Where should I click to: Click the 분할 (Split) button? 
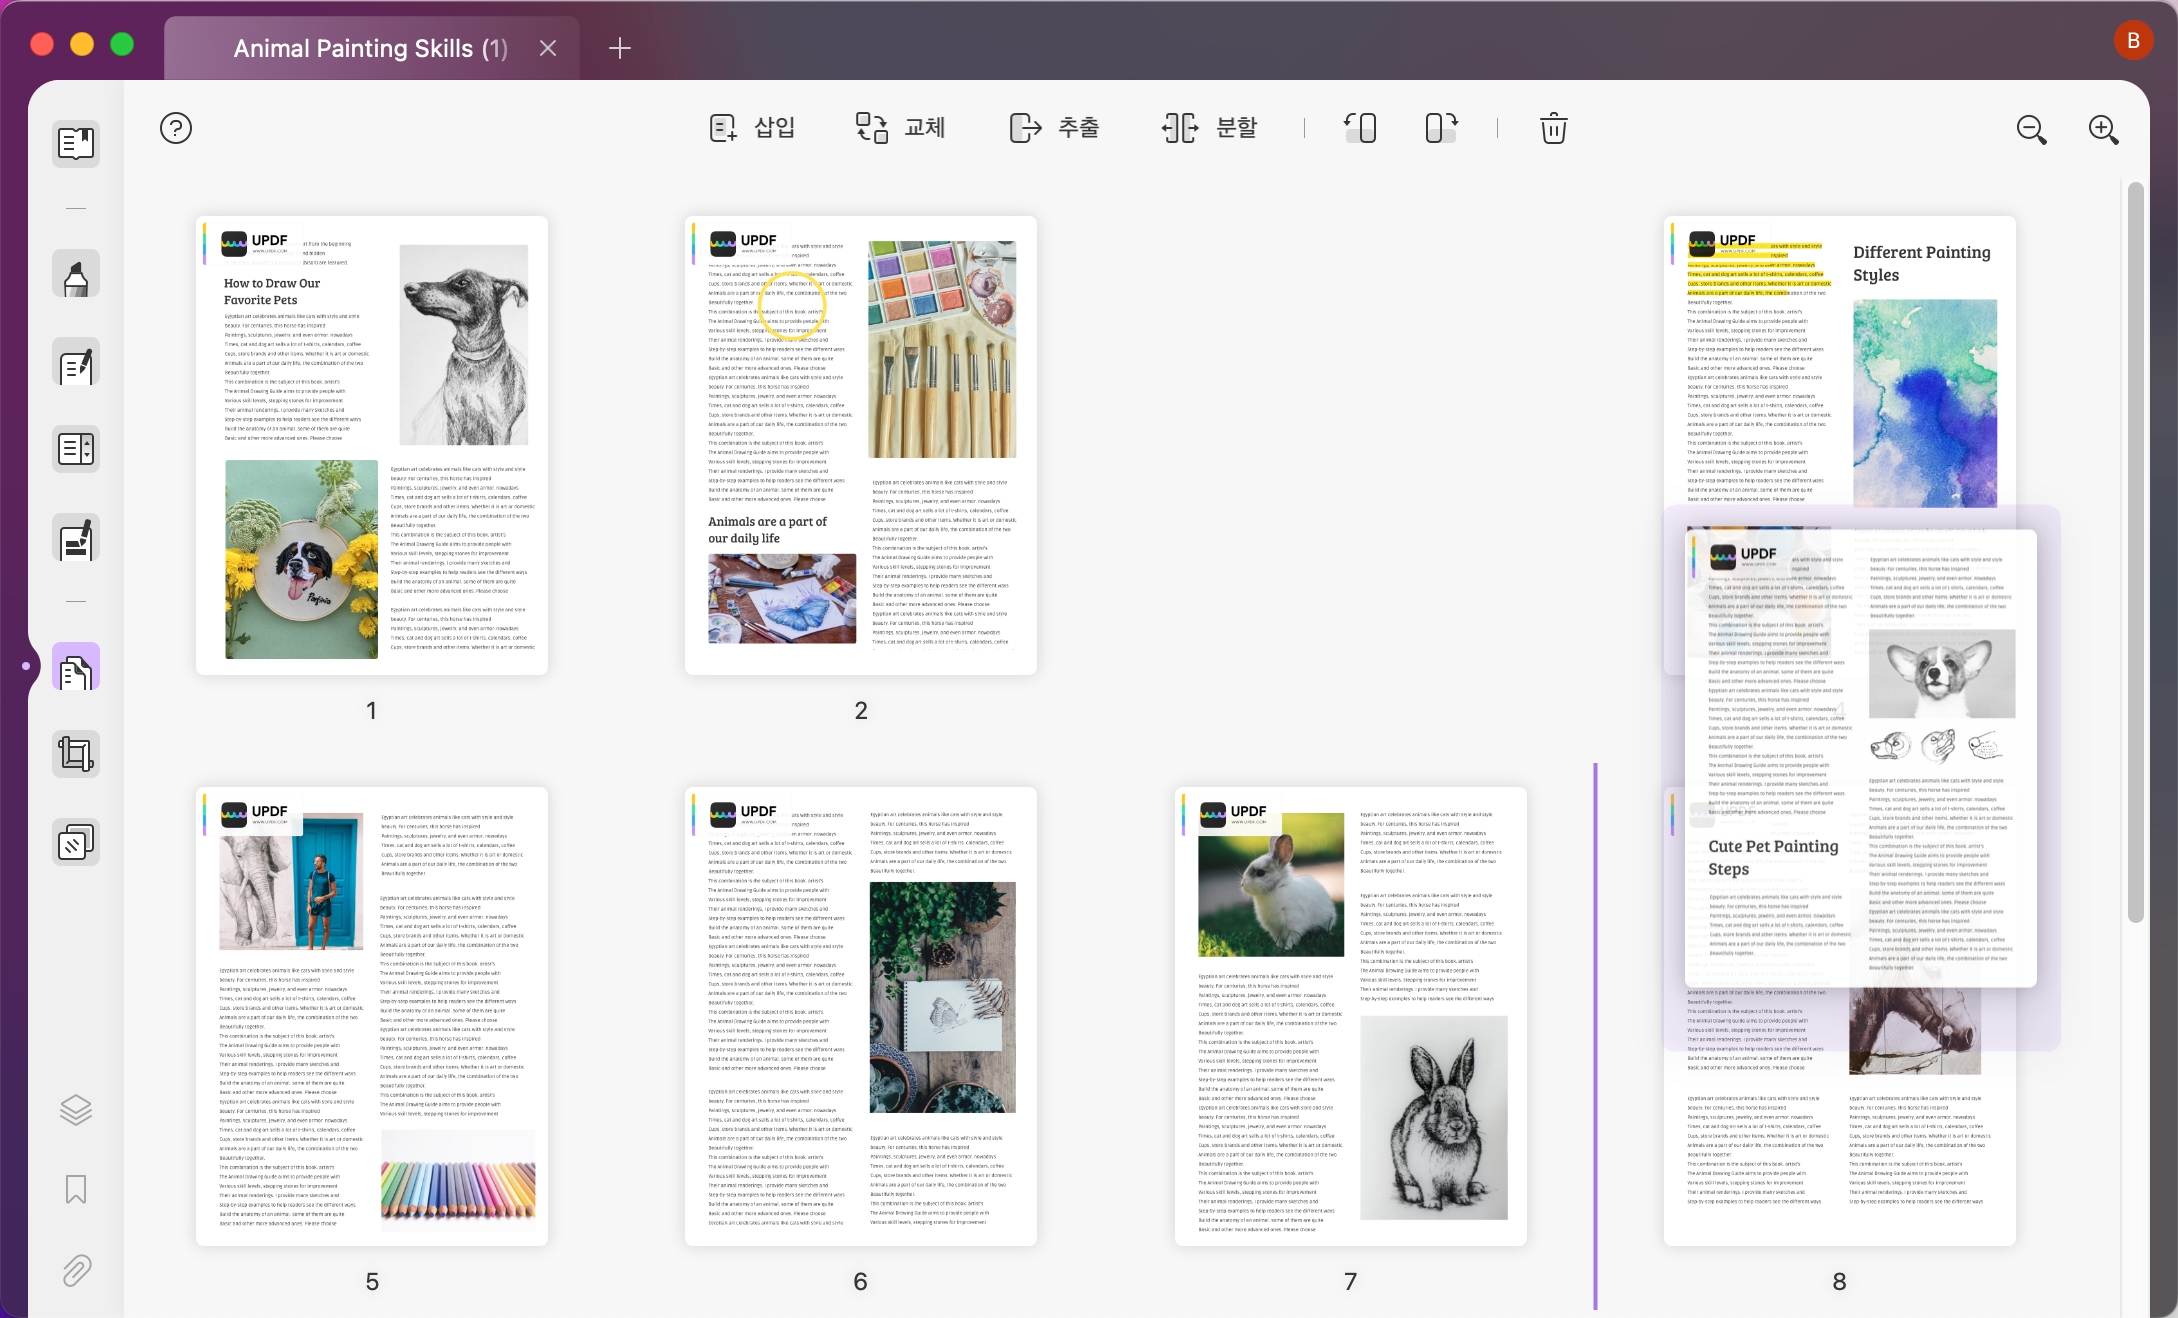coord(1209,128)
